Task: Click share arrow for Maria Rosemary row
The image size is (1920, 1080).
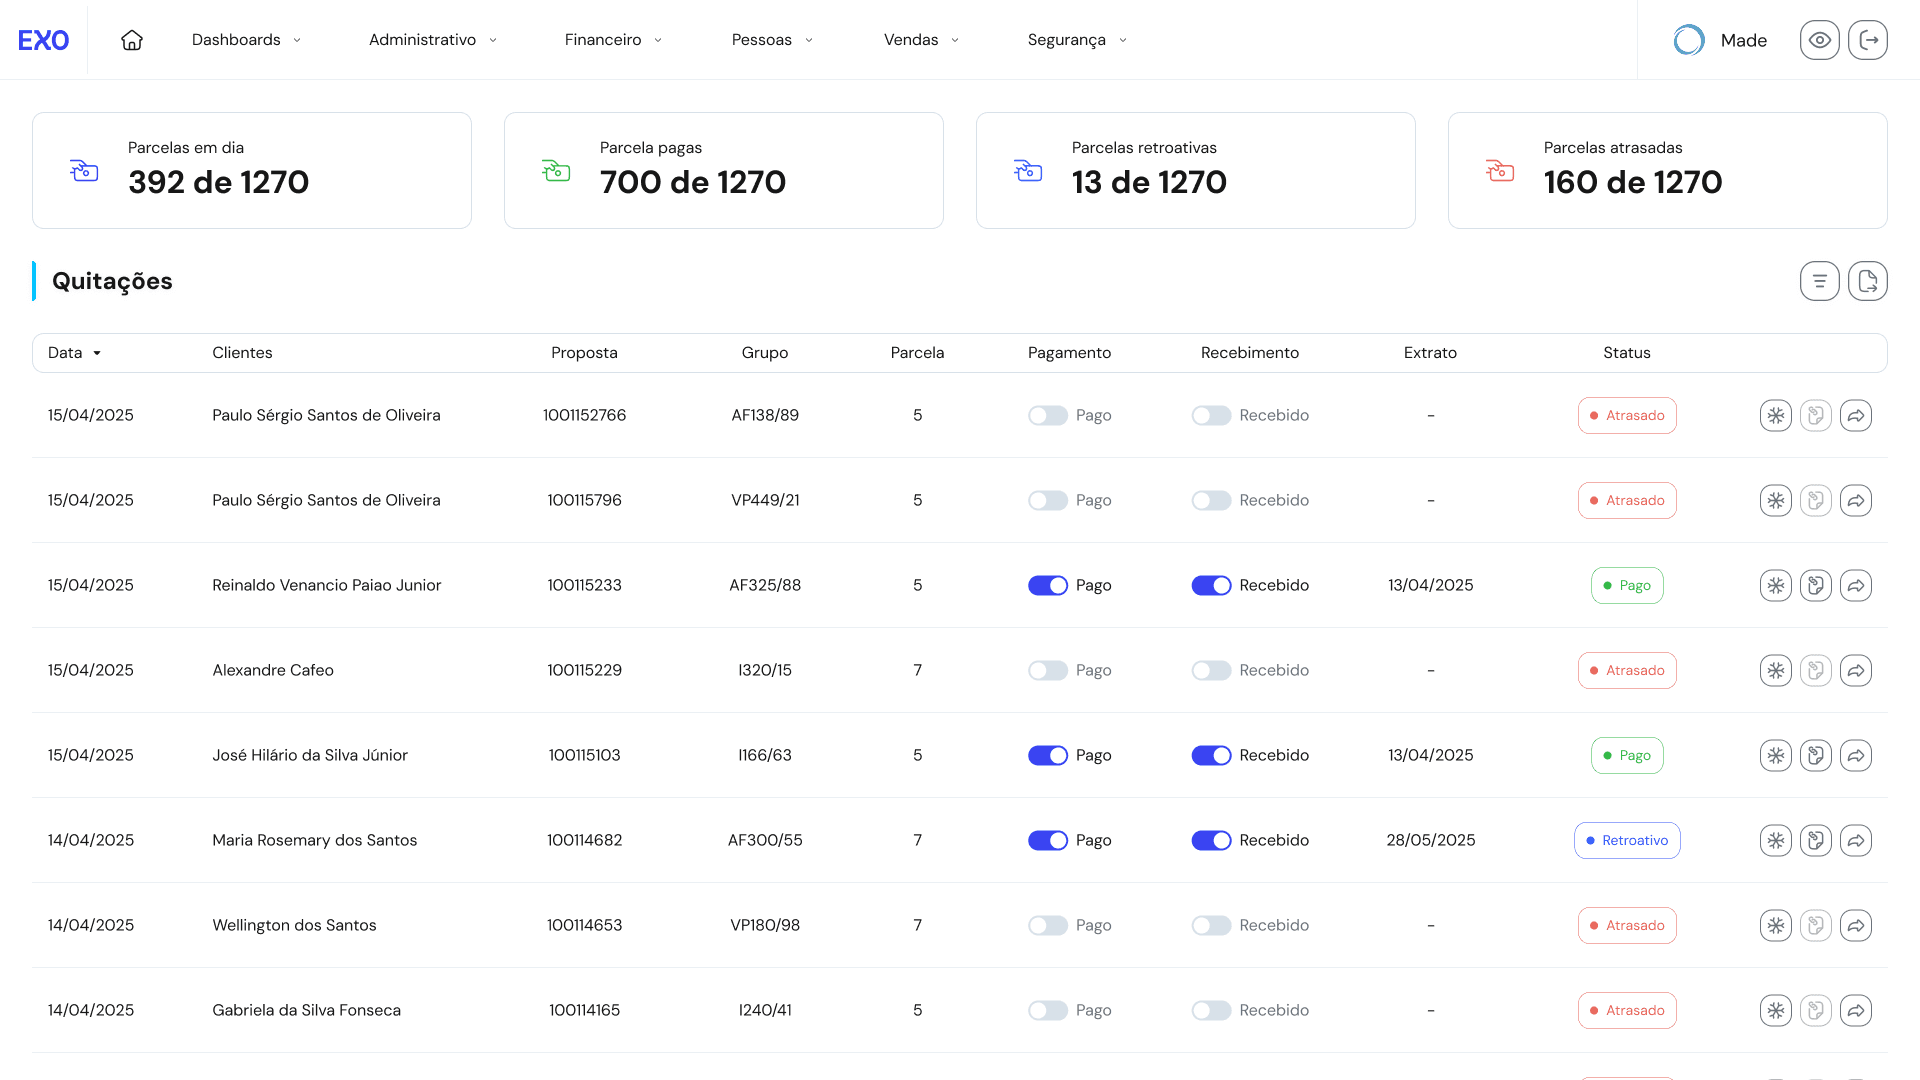Action: pos(1855,840)
